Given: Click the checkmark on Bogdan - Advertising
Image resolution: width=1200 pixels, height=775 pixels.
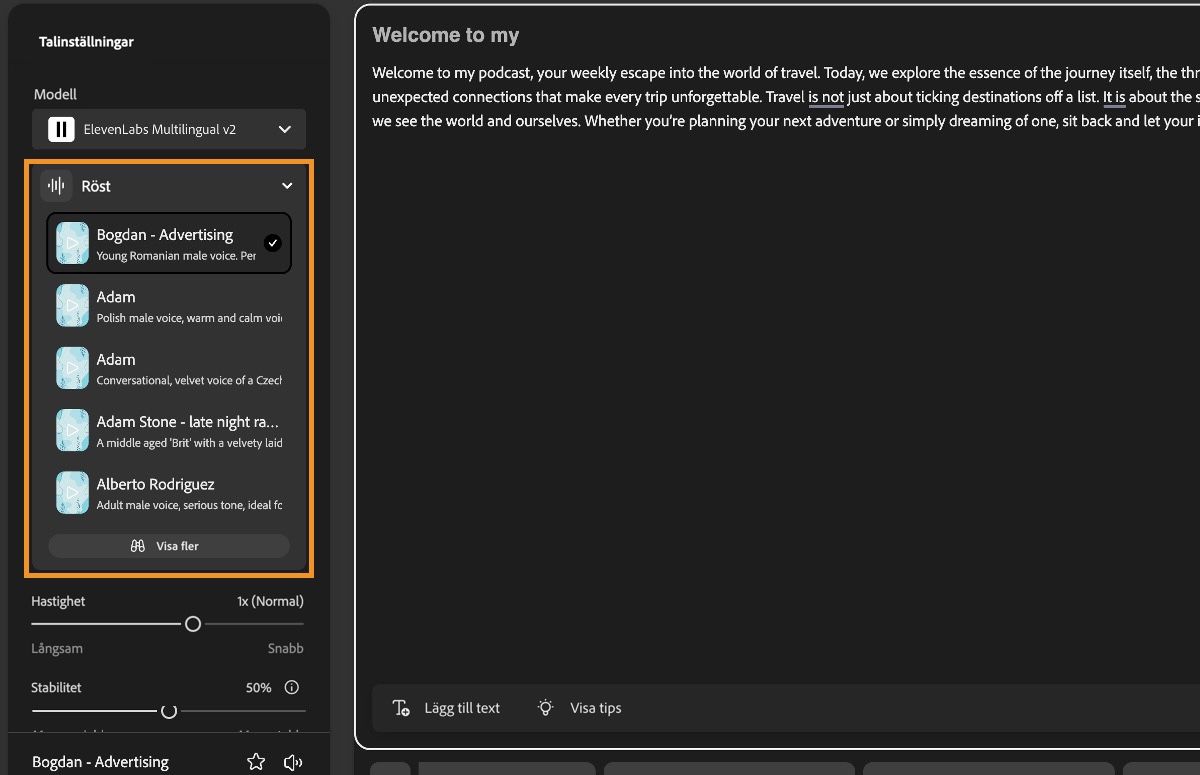Looking at the screenshot, I should point(272,243).
